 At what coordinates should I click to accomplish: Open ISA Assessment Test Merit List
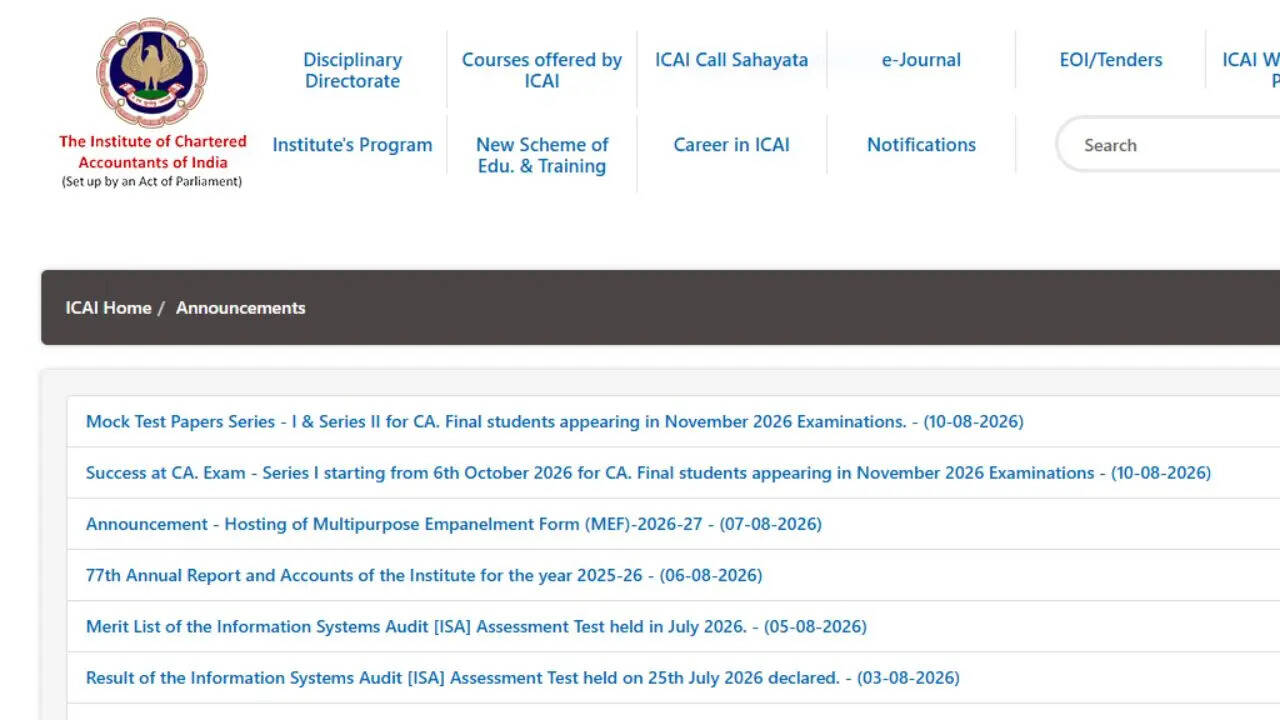(x=476, y=627)
